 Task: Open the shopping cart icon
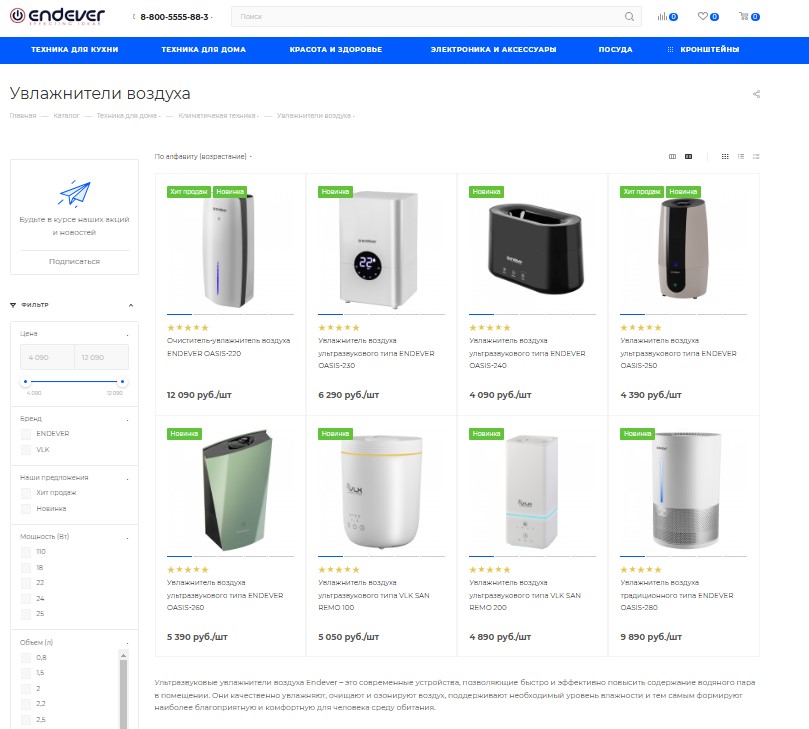(743, 17)
